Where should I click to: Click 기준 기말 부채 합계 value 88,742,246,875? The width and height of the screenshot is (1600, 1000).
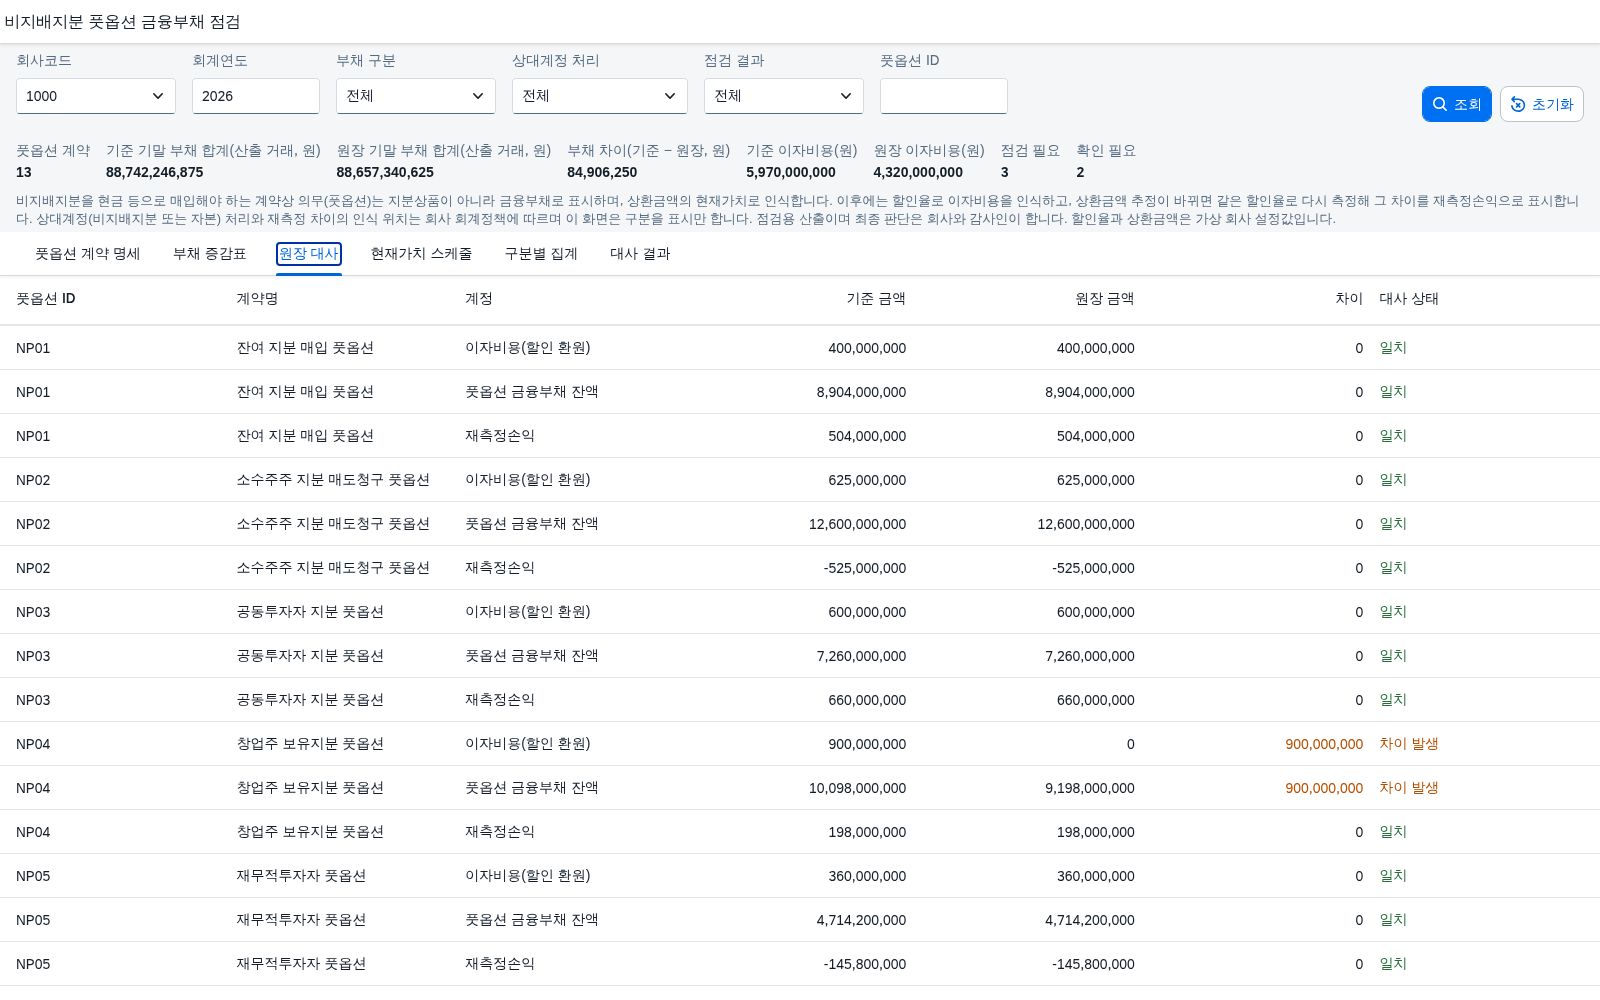point(155,172)
